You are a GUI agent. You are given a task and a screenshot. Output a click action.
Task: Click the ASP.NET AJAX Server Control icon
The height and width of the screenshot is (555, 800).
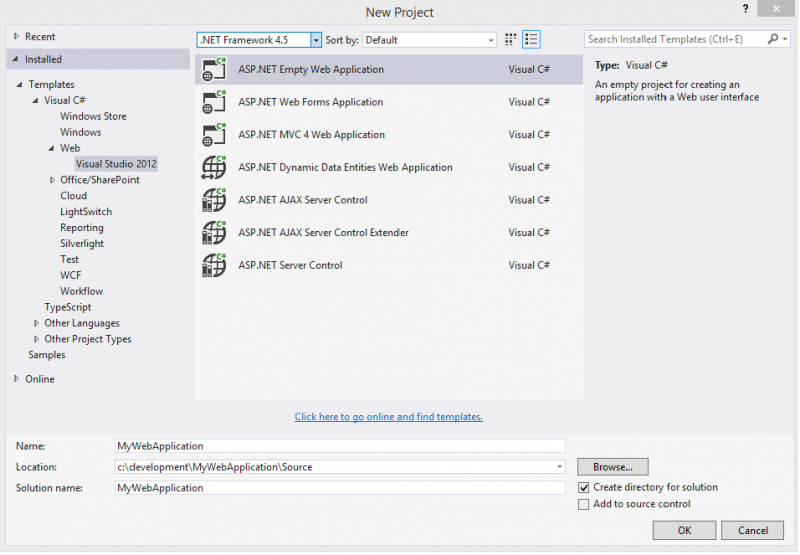214,200
